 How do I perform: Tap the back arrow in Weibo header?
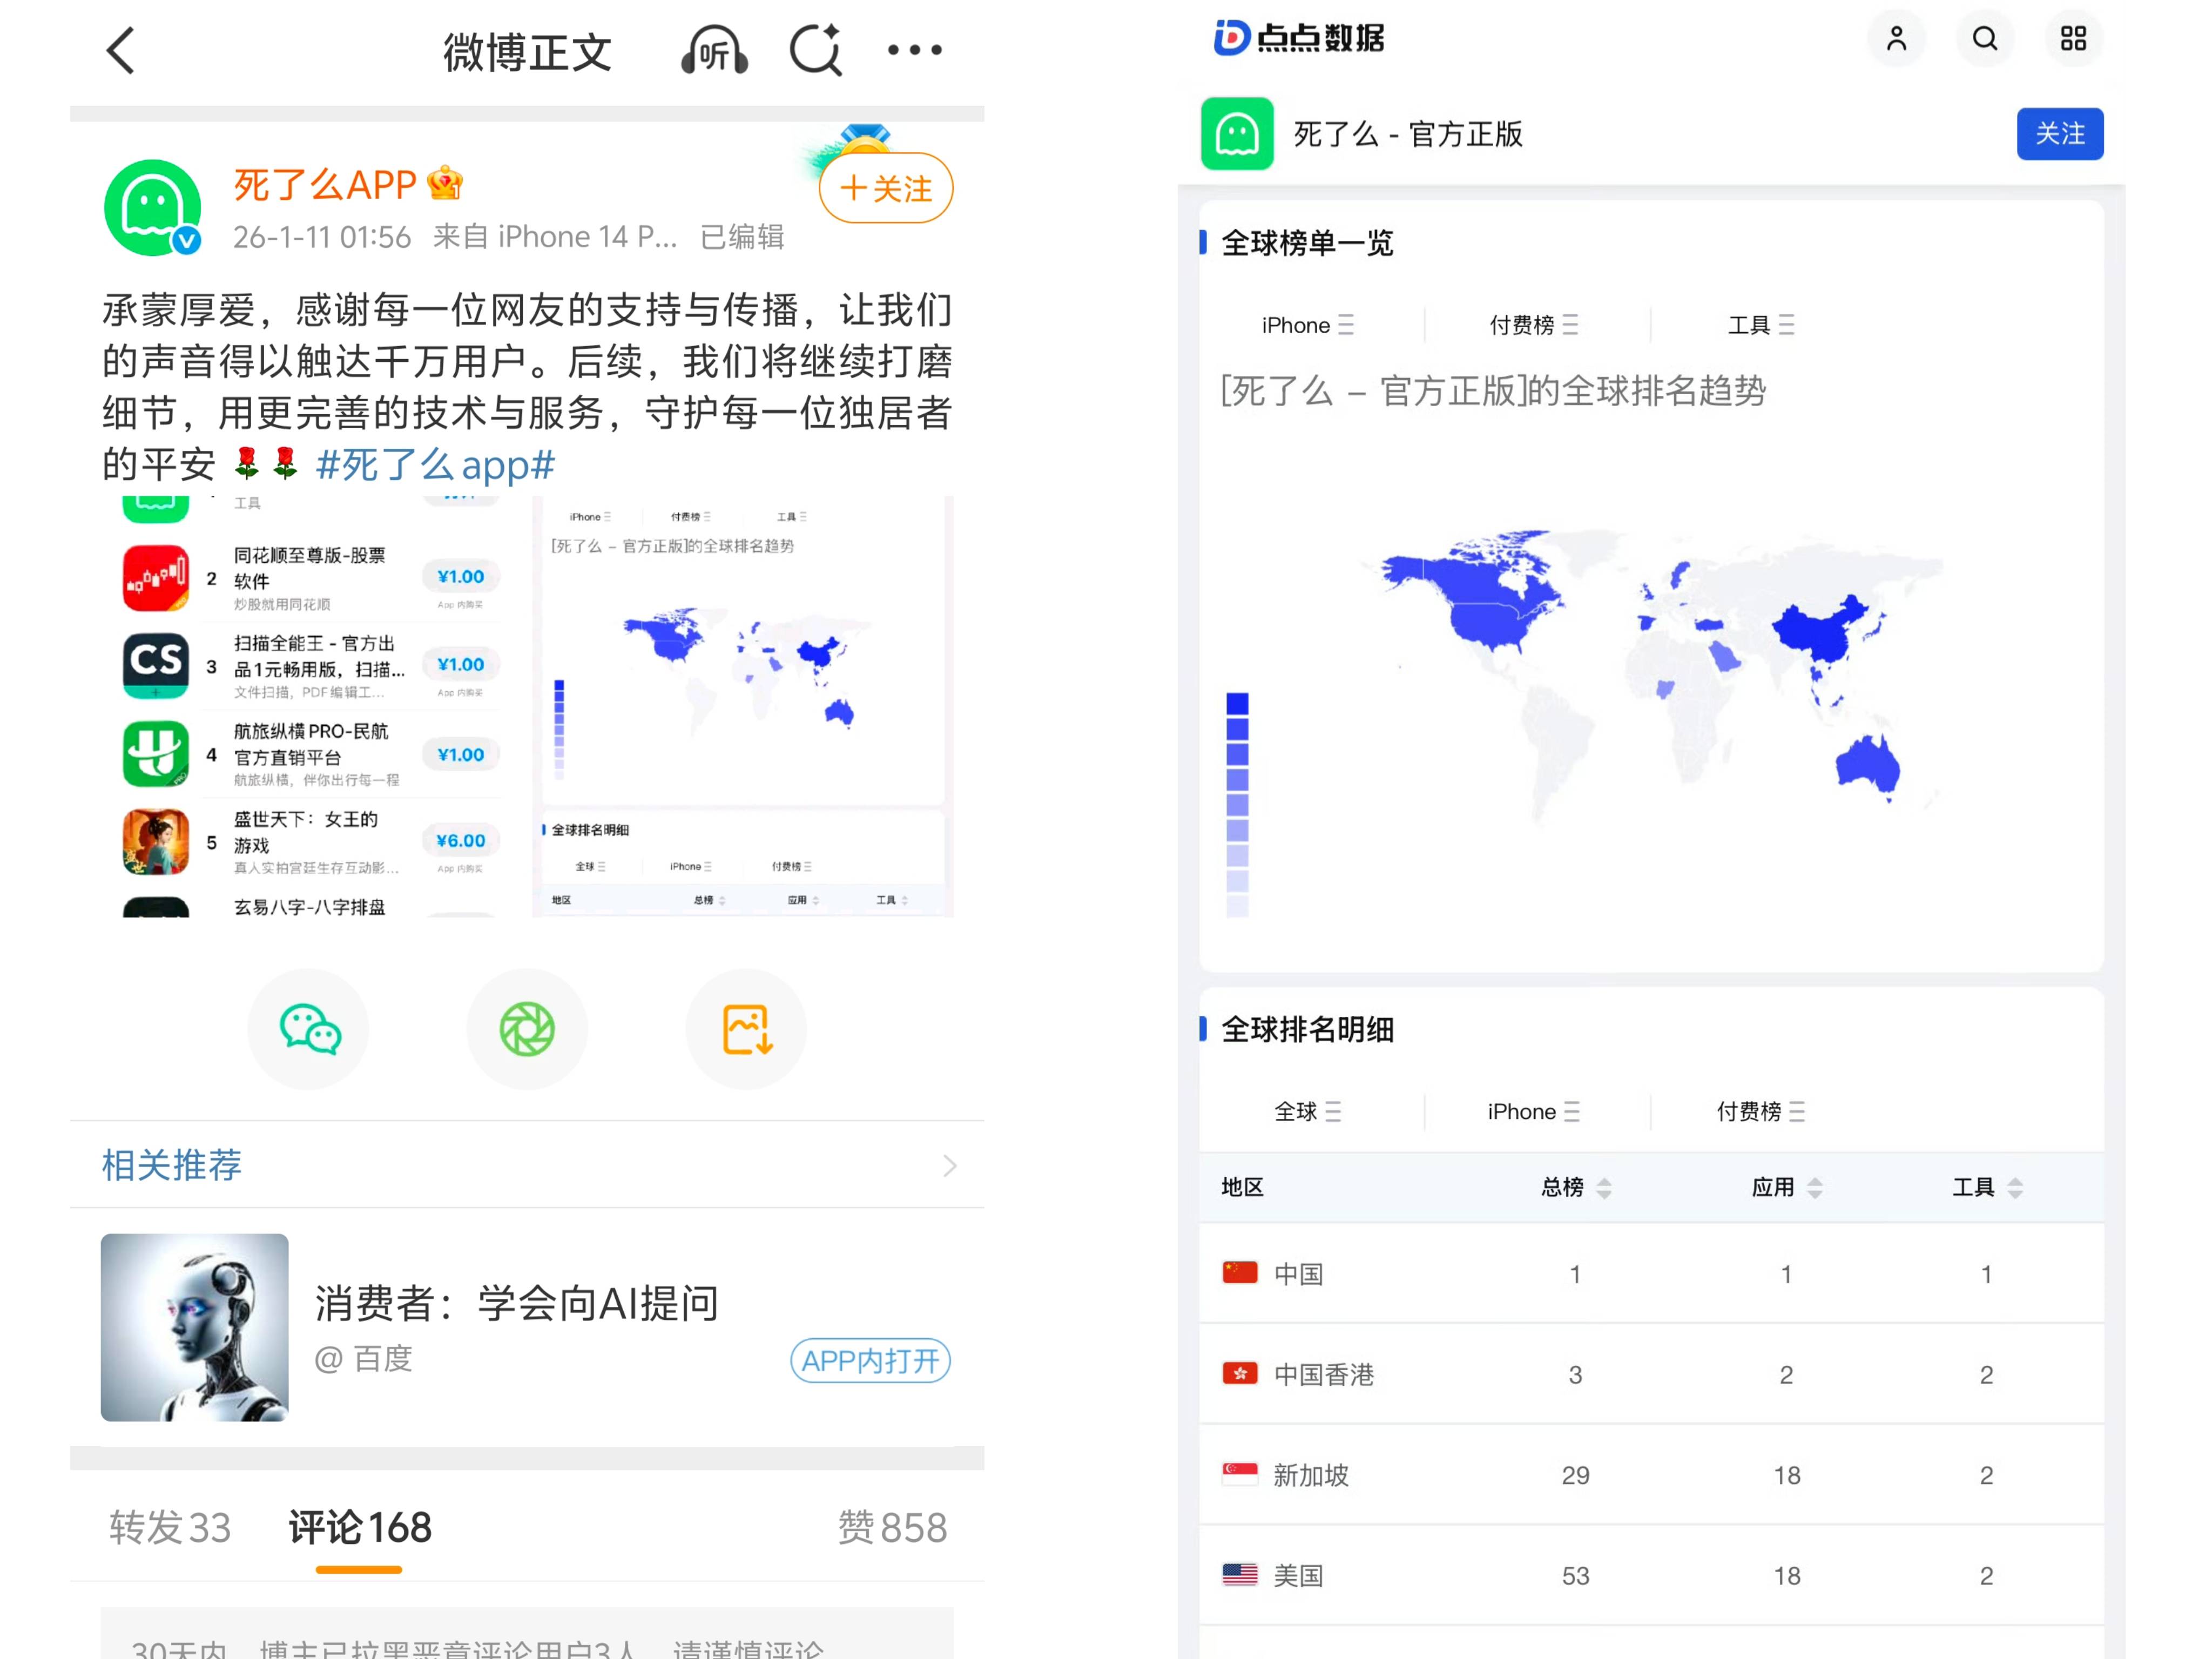pyautogui.click(x=121, y=50)
